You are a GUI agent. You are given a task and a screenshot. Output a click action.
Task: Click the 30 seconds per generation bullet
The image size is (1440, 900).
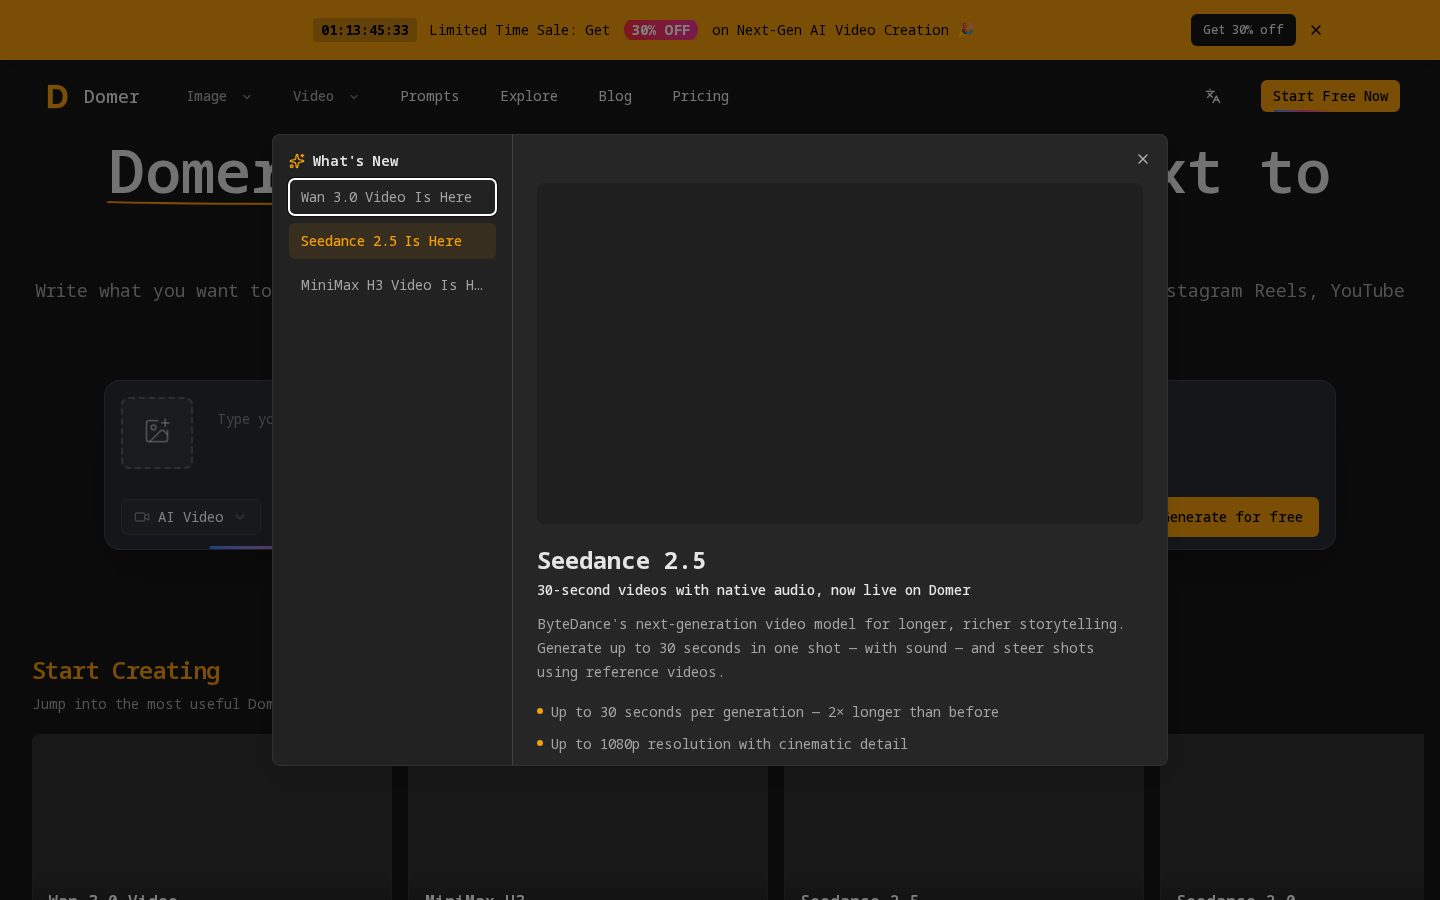click(x=774, y=712)
